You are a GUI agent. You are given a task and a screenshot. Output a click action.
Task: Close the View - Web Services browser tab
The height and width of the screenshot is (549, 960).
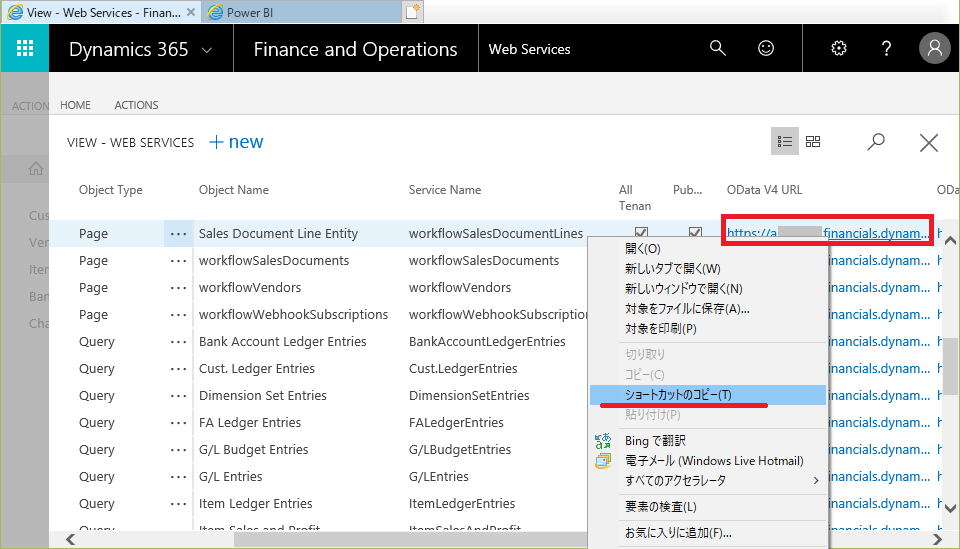pos(191,12)
